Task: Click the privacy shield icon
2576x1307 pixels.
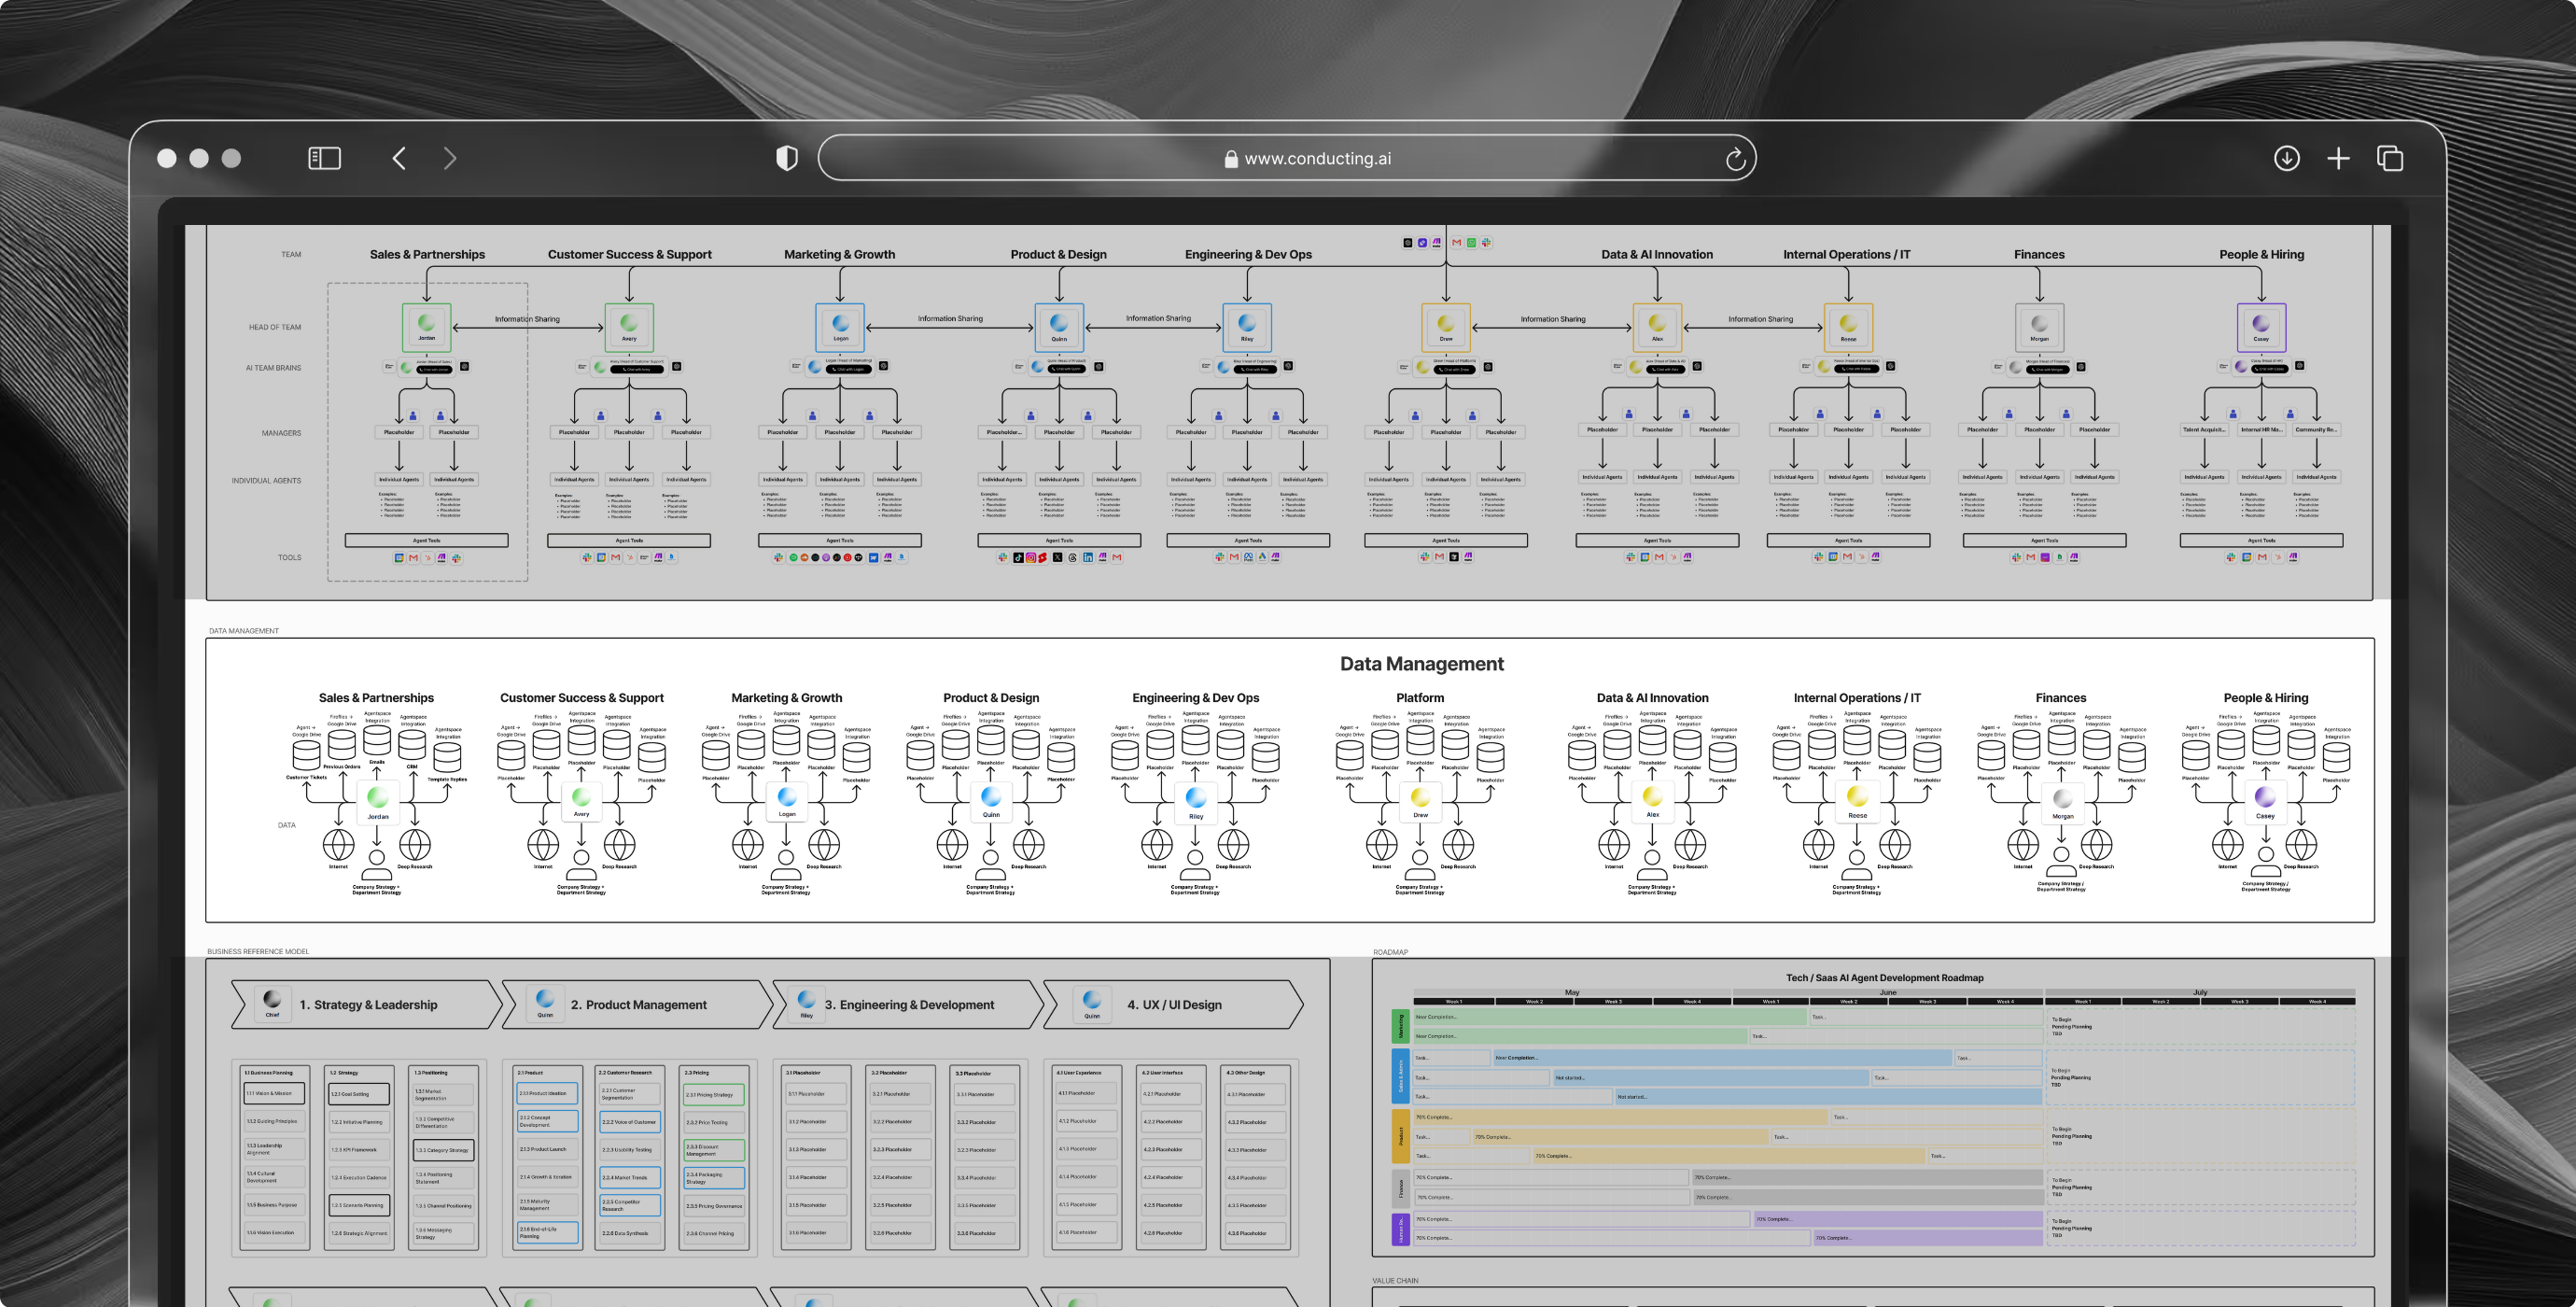Action: click(787, 158)
